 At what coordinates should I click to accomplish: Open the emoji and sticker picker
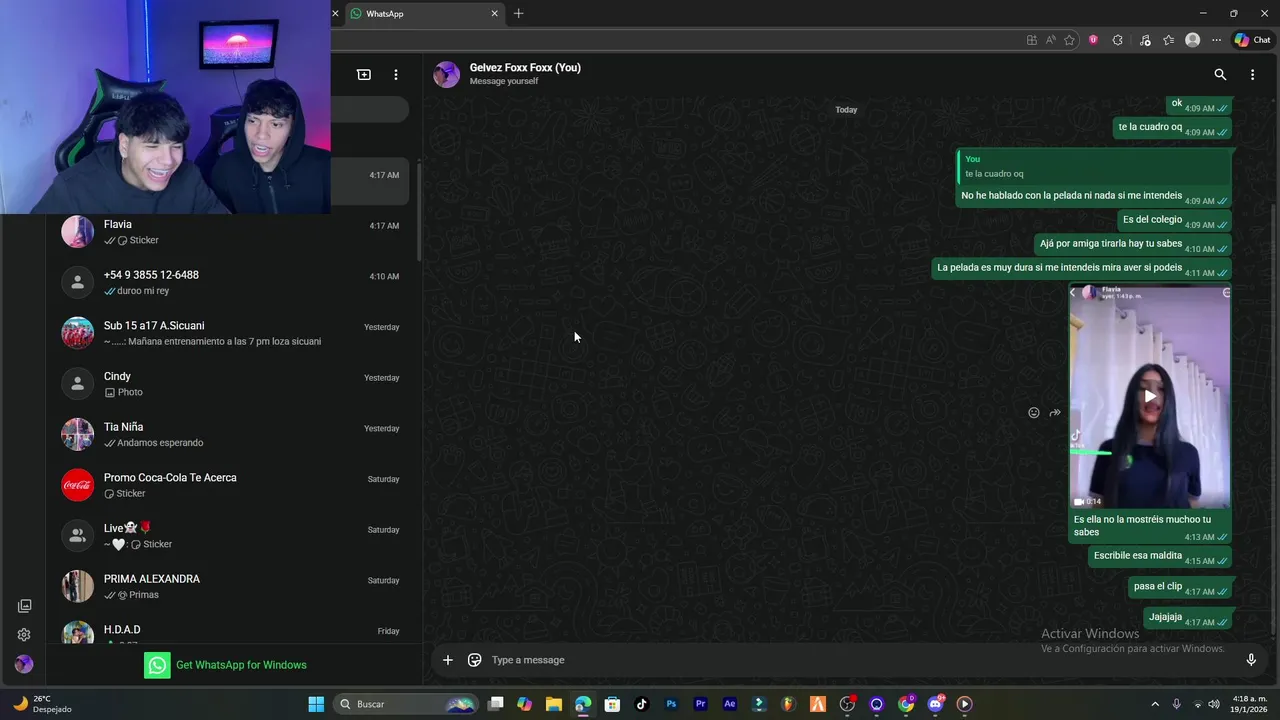coord(475,660)
